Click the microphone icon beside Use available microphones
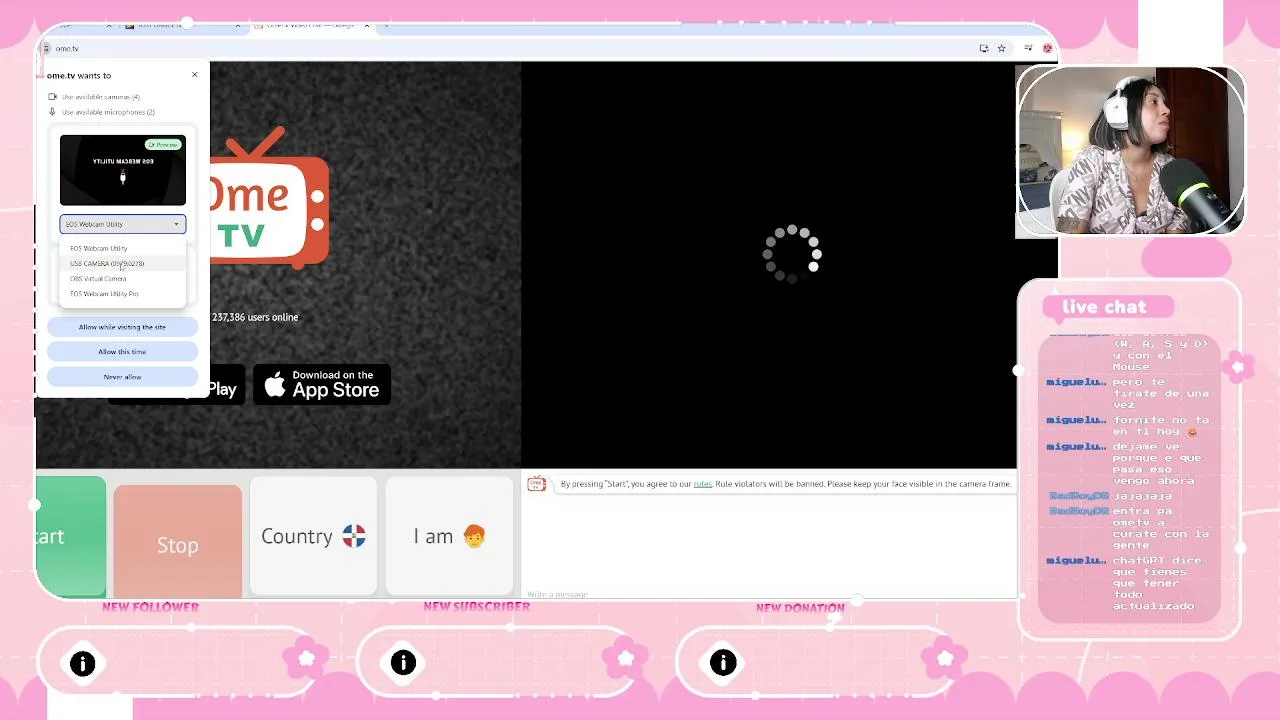1280x720 pixels. coord(53,112)
